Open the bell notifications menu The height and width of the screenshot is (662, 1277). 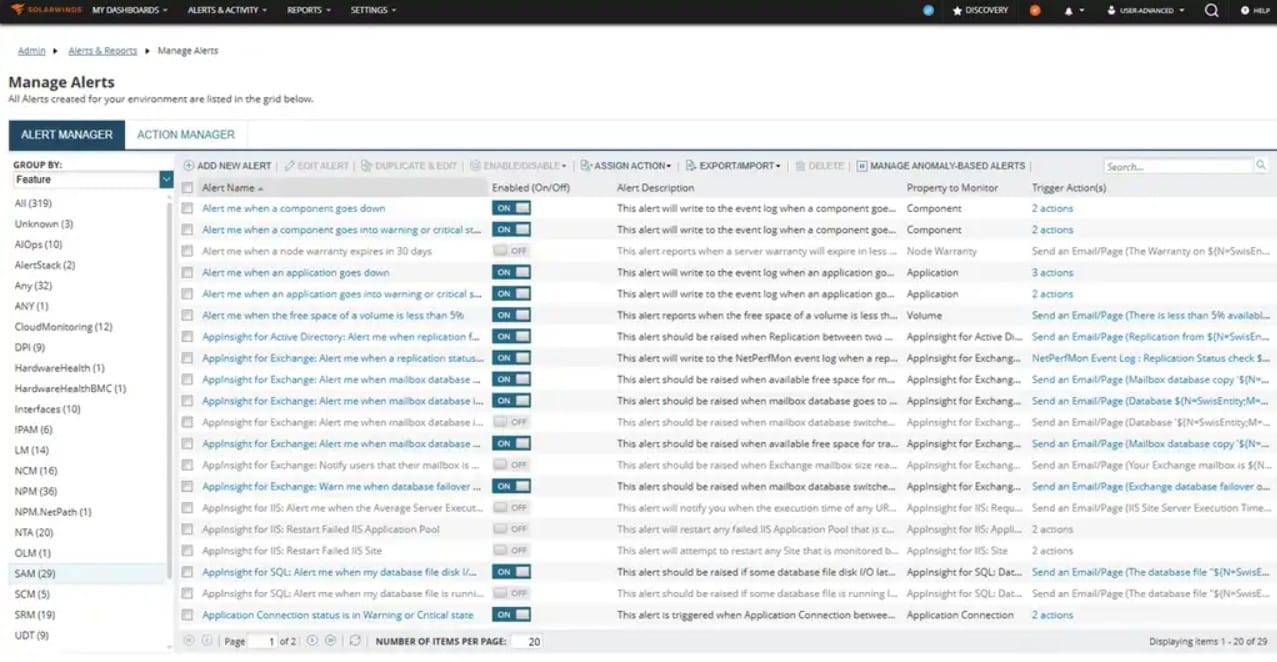pos(1074,10)
